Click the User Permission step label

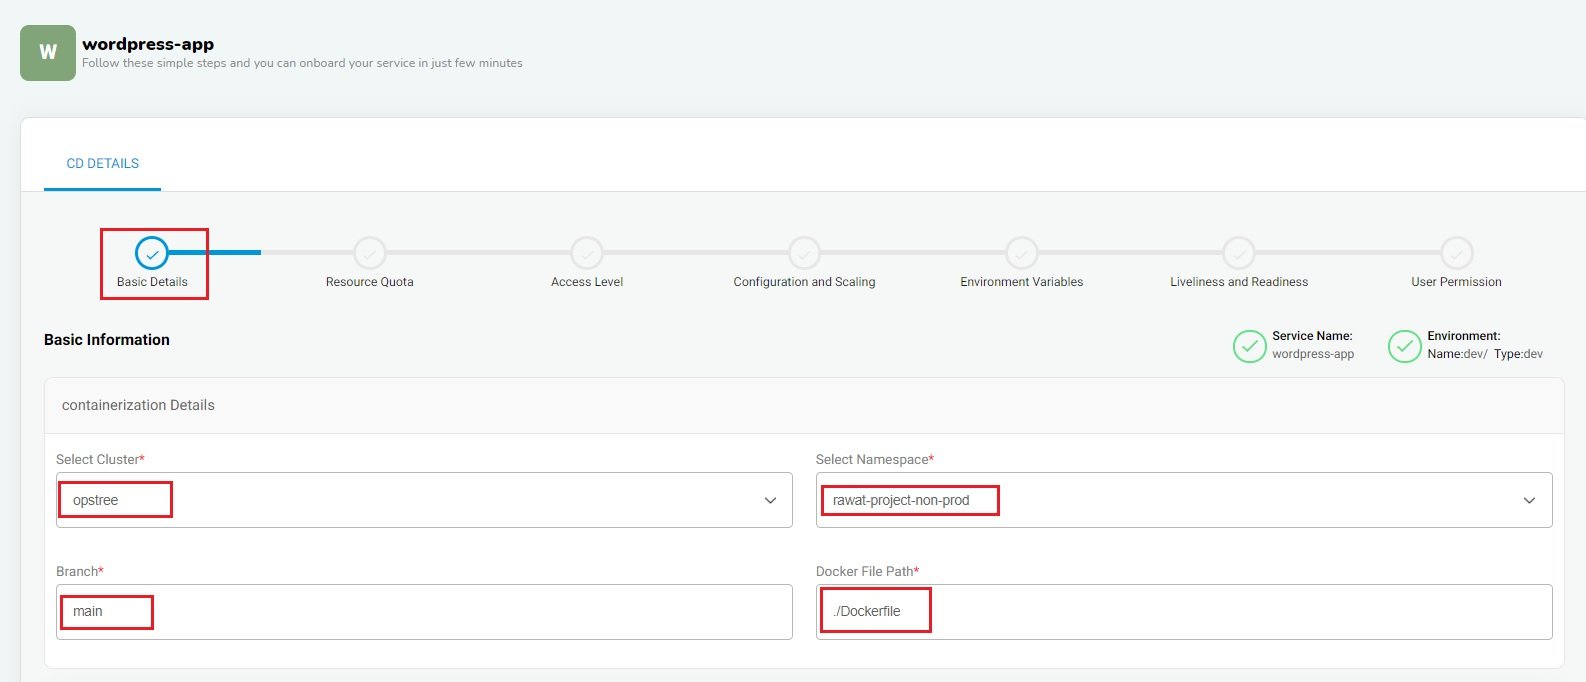(1456, 282)
